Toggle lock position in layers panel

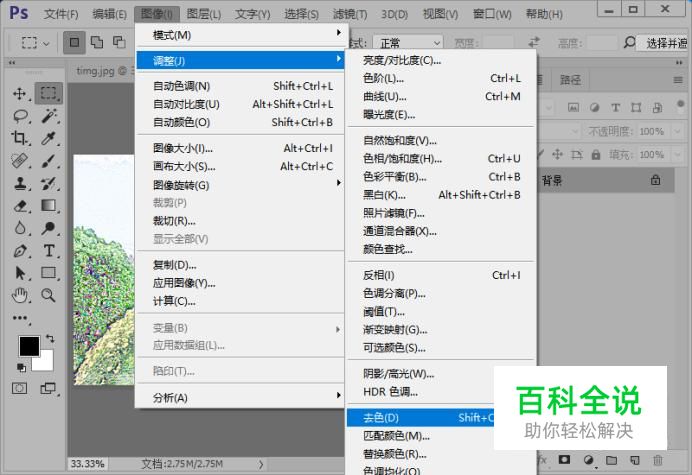click(x=557, y=155)
